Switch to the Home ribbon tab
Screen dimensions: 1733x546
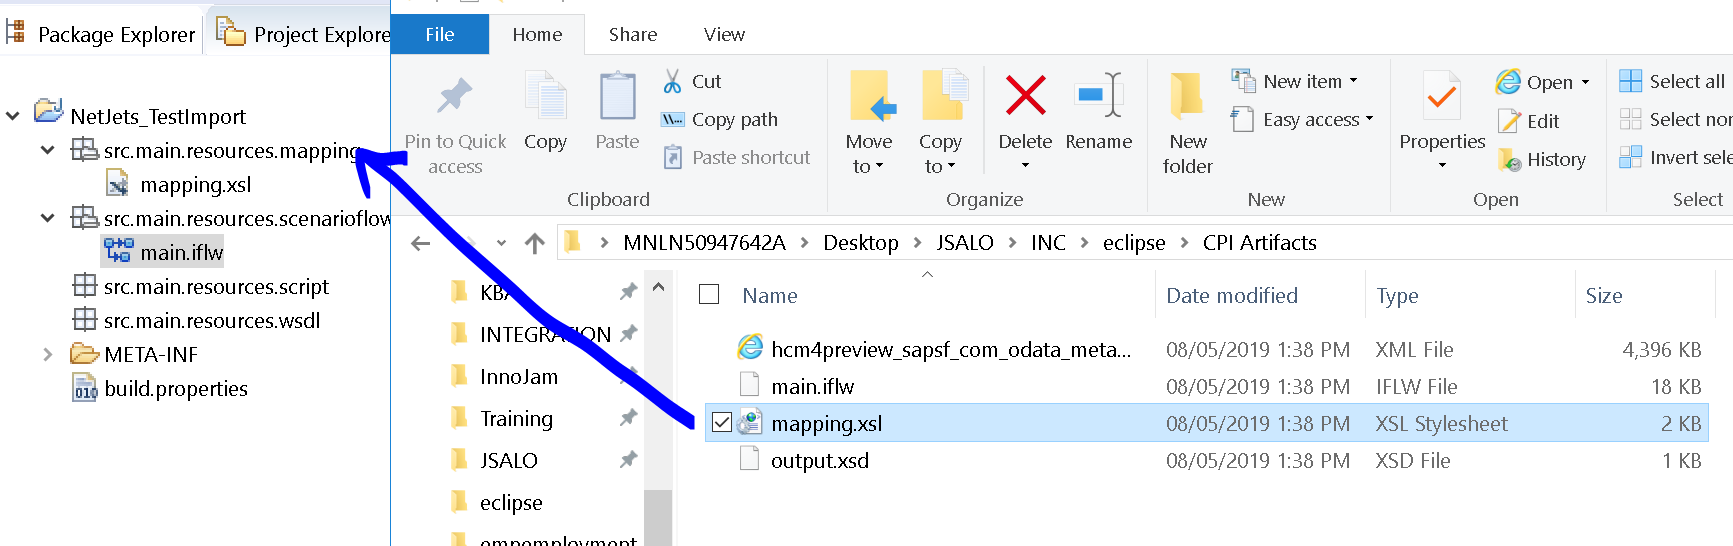(537, 34)
